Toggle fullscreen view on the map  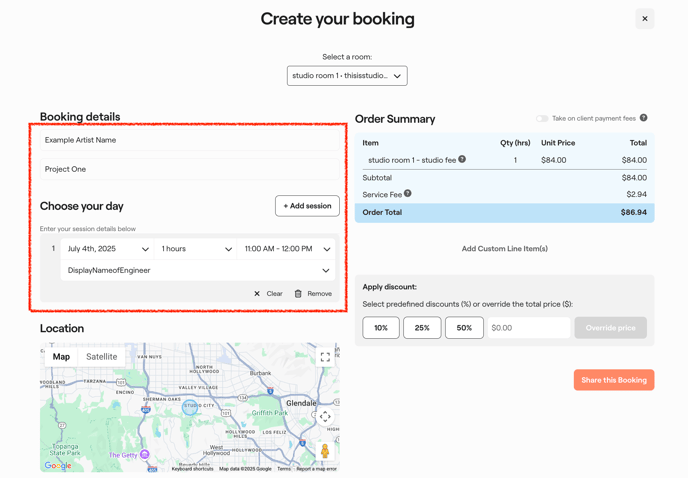(x=325, y=357)
